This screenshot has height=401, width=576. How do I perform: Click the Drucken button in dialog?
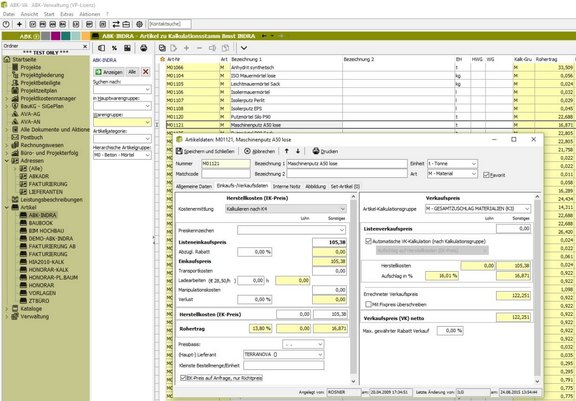pyautogui.click(x=325, y=151)
